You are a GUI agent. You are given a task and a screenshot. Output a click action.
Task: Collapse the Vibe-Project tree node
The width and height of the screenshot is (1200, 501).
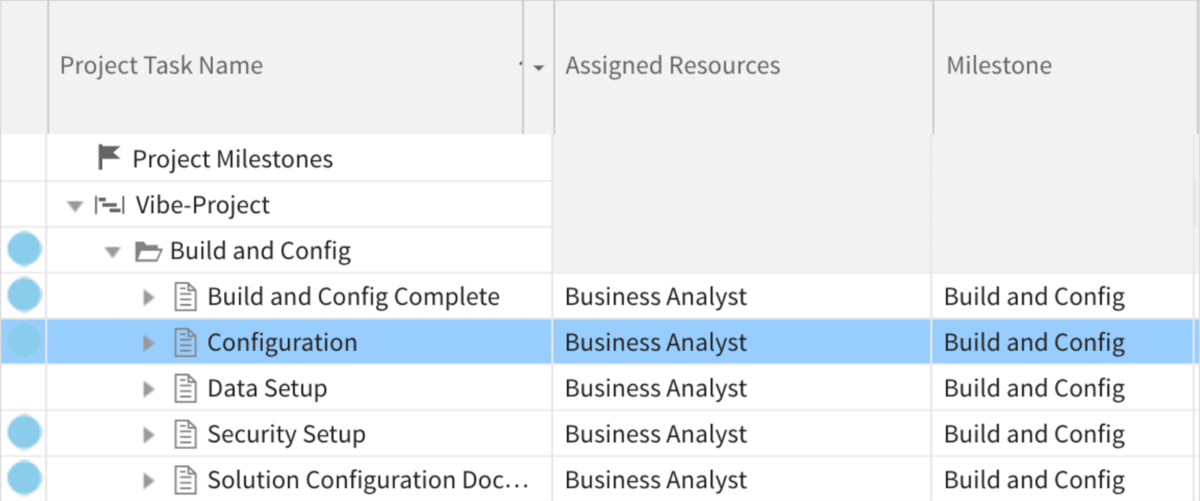(x=73, y=206)
